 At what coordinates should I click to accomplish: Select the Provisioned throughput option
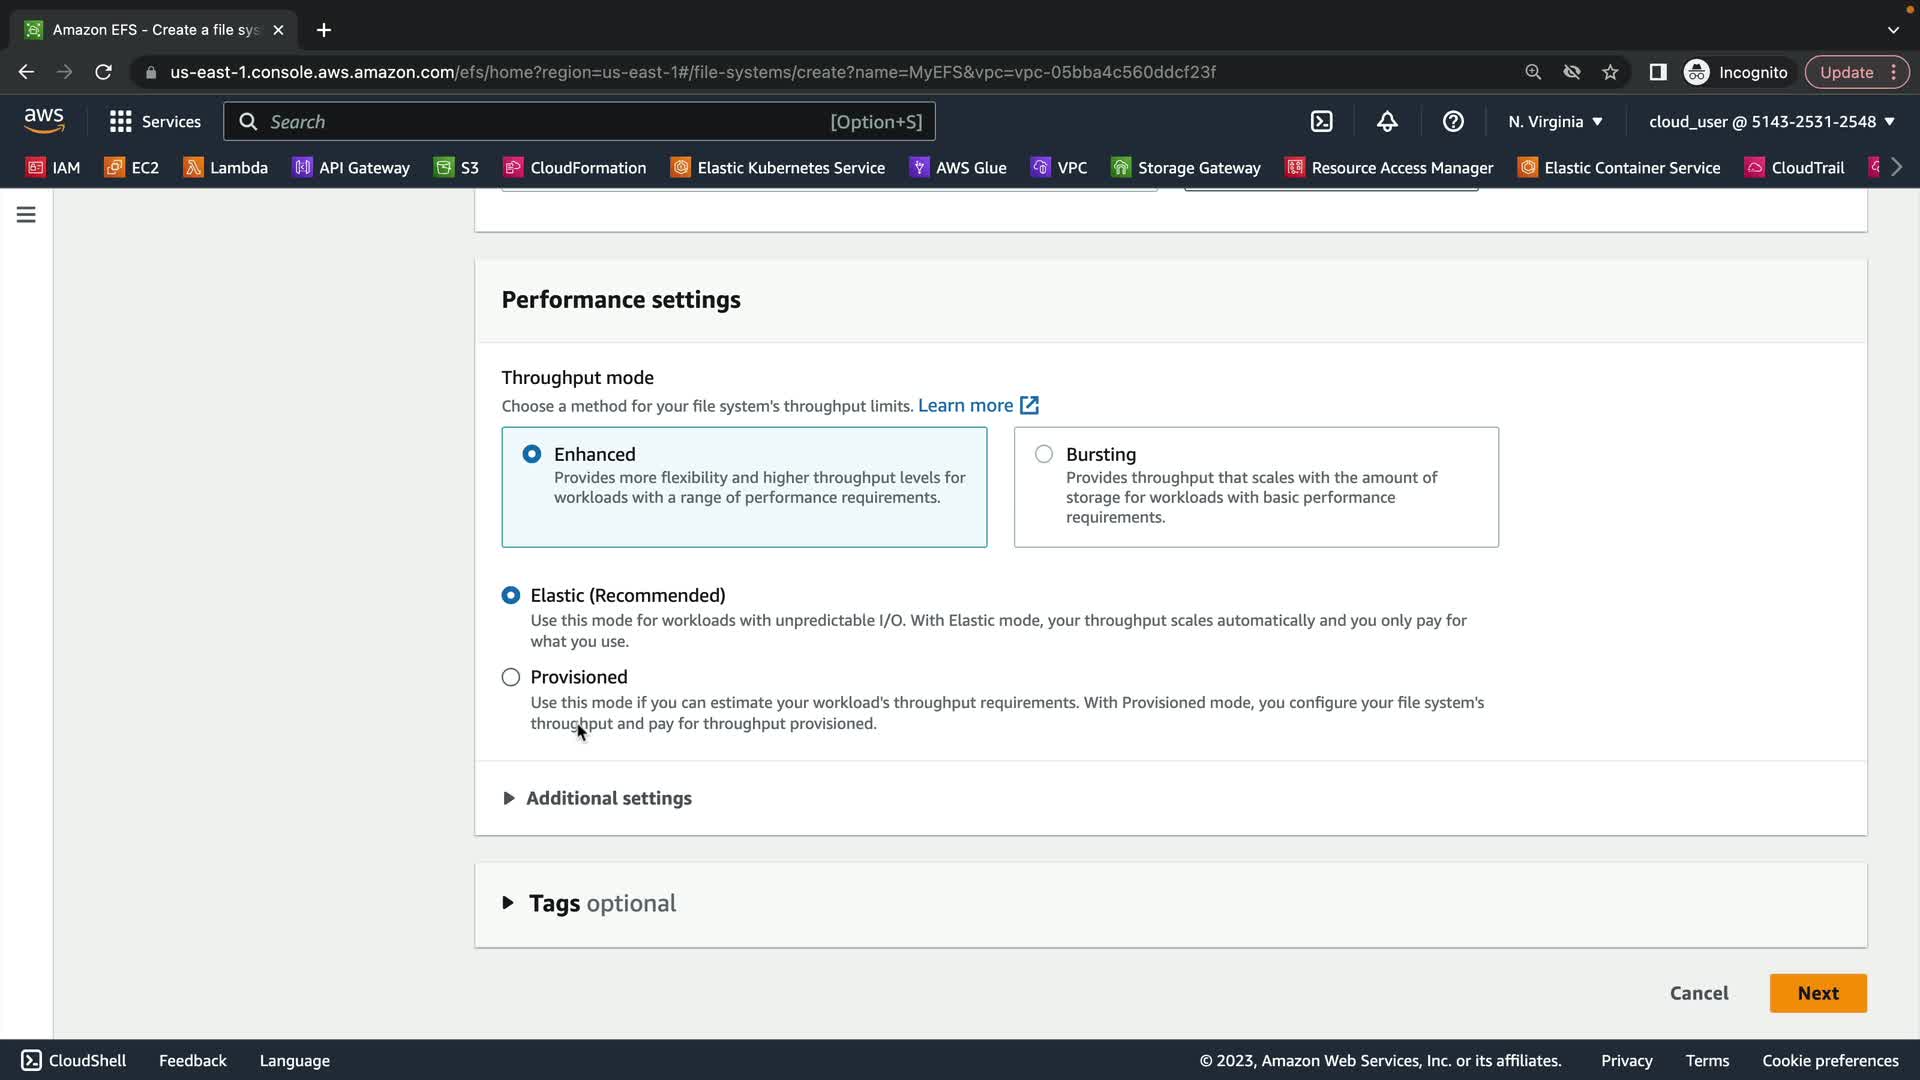[x=511, y=677]
